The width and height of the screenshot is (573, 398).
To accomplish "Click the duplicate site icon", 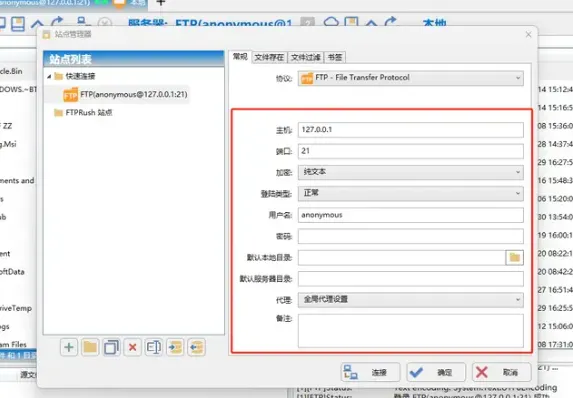I will (111, 347).
